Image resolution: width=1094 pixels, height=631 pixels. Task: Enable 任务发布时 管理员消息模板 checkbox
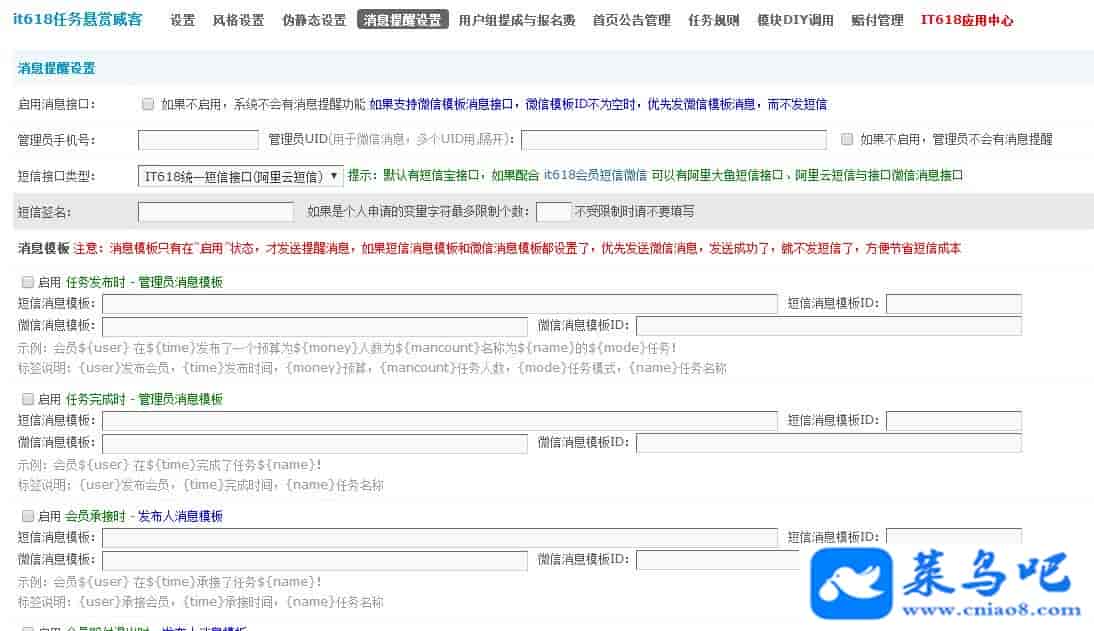point(28,282)
